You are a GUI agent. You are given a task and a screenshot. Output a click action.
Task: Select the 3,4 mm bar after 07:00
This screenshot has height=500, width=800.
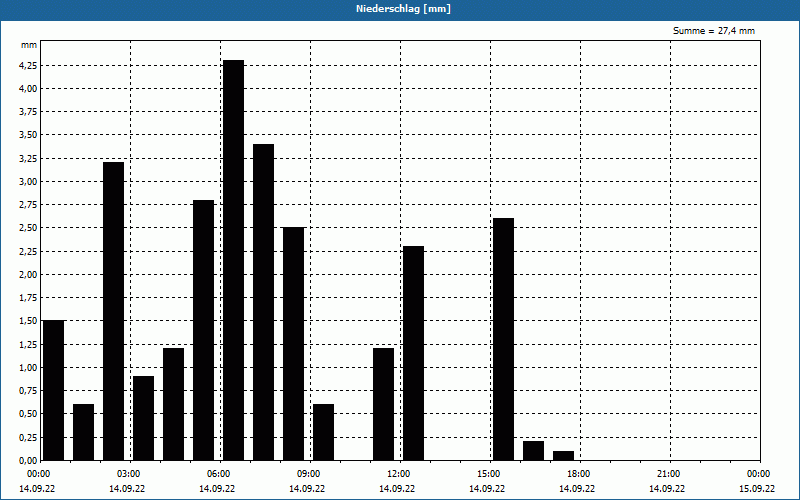pyautogui.click(x=263, y=302)
